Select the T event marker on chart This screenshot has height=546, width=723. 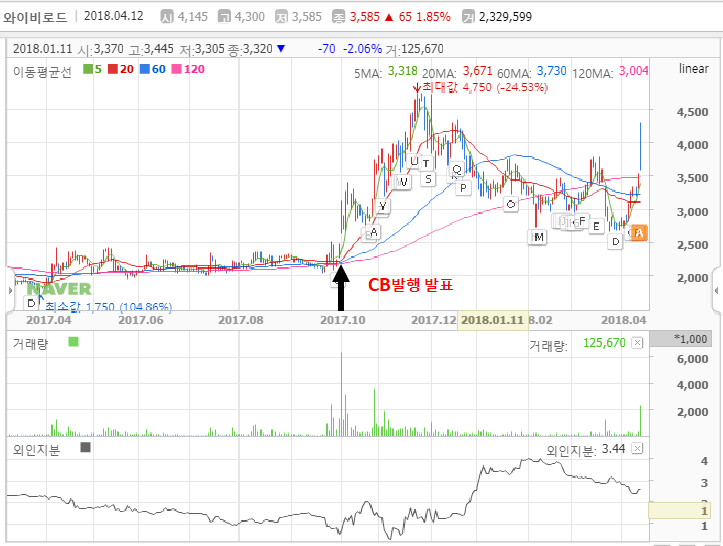[x=426, y=163]
